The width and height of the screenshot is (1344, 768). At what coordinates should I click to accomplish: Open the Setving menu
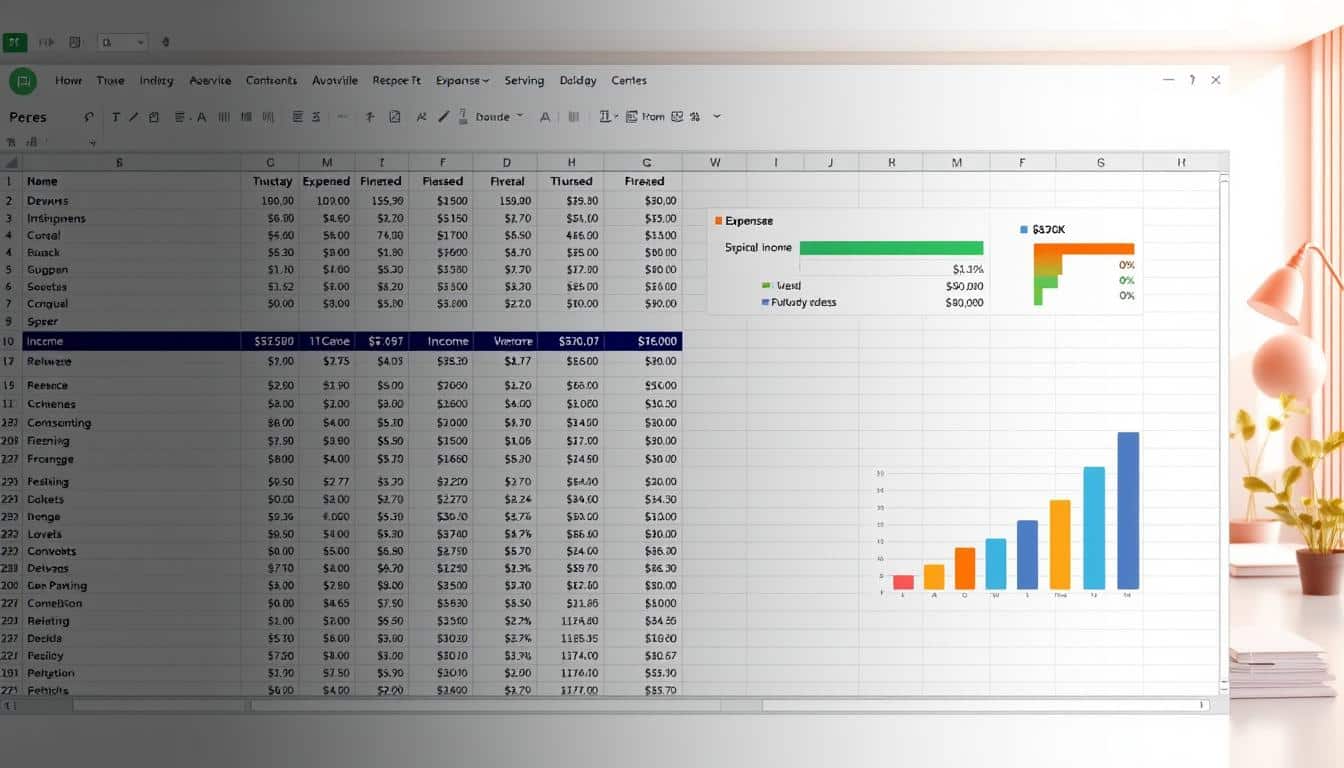tap(524, 81)
